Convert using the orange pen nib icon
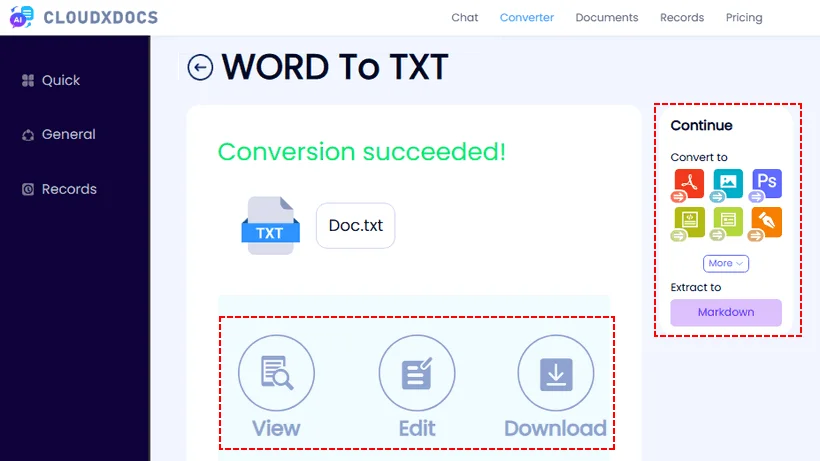This screenshot has width=820, height=461. click(766, 223)
